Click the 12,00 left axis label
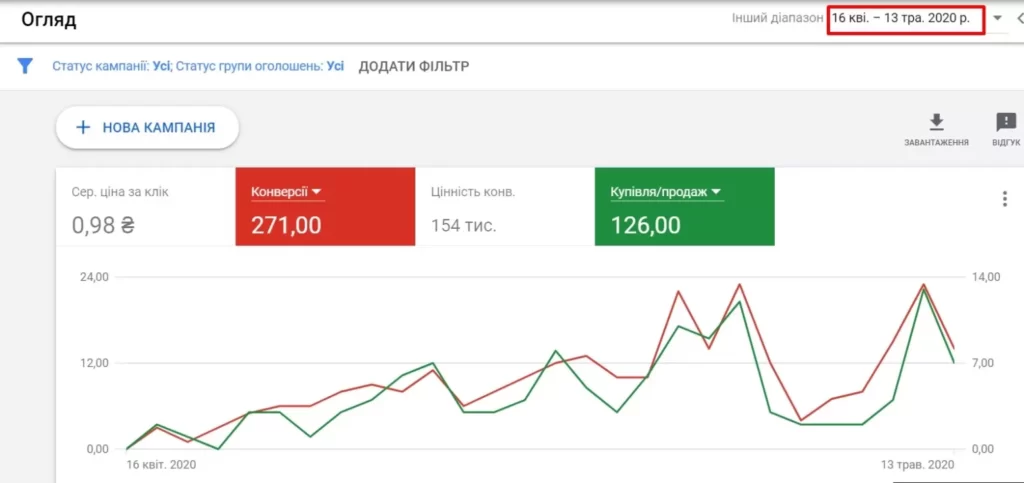The image size is (1024, 483). point(93,363)
